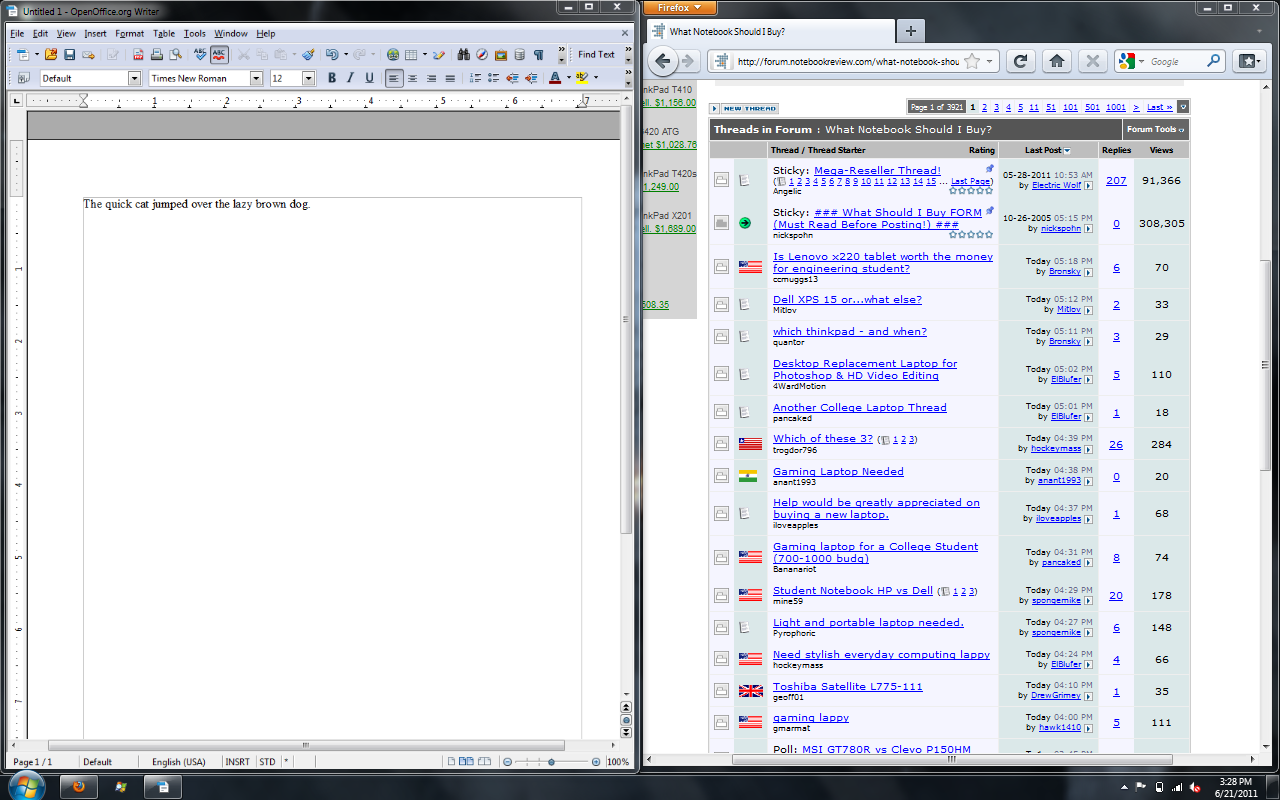This screenshot has height=800, width=1280.
Task: Adjust the zoom slider in Writer status bar
Action: click(551, 762)
